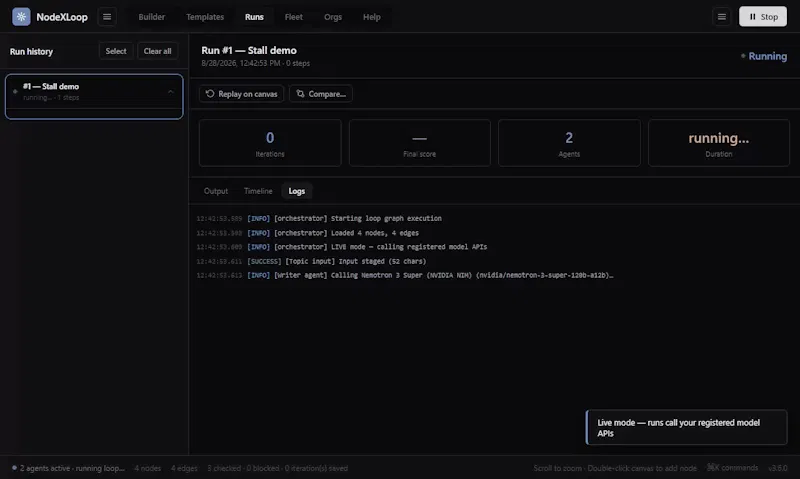Viewport: 800px width, 479px height.
Task: Open the Orgs tab
Action: [x=333, y=17]
